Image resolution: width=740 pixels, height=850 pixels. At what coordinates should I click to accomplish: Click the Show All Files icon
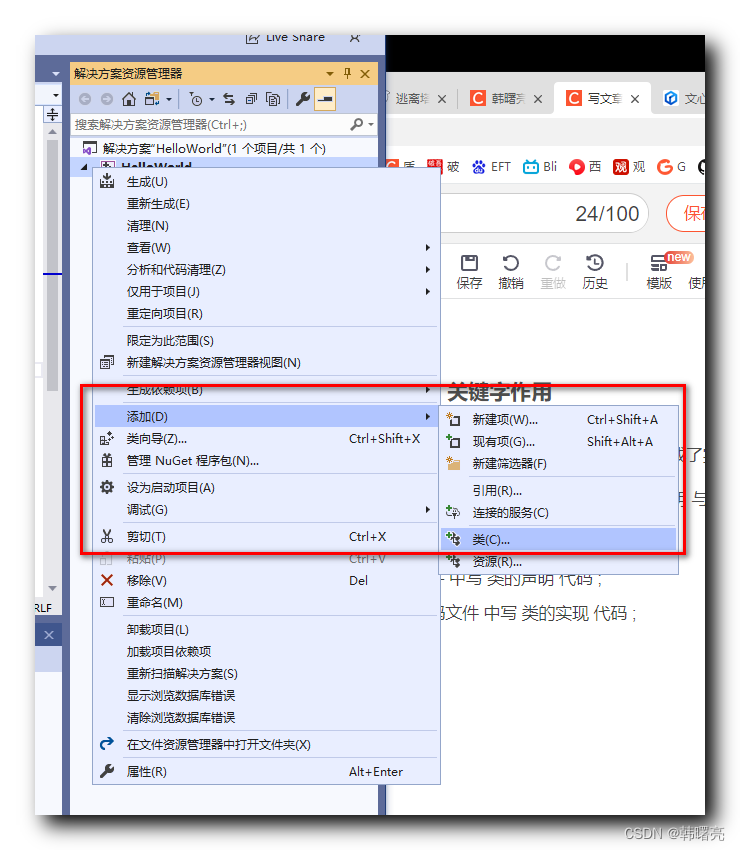click(x=273, y=99)
